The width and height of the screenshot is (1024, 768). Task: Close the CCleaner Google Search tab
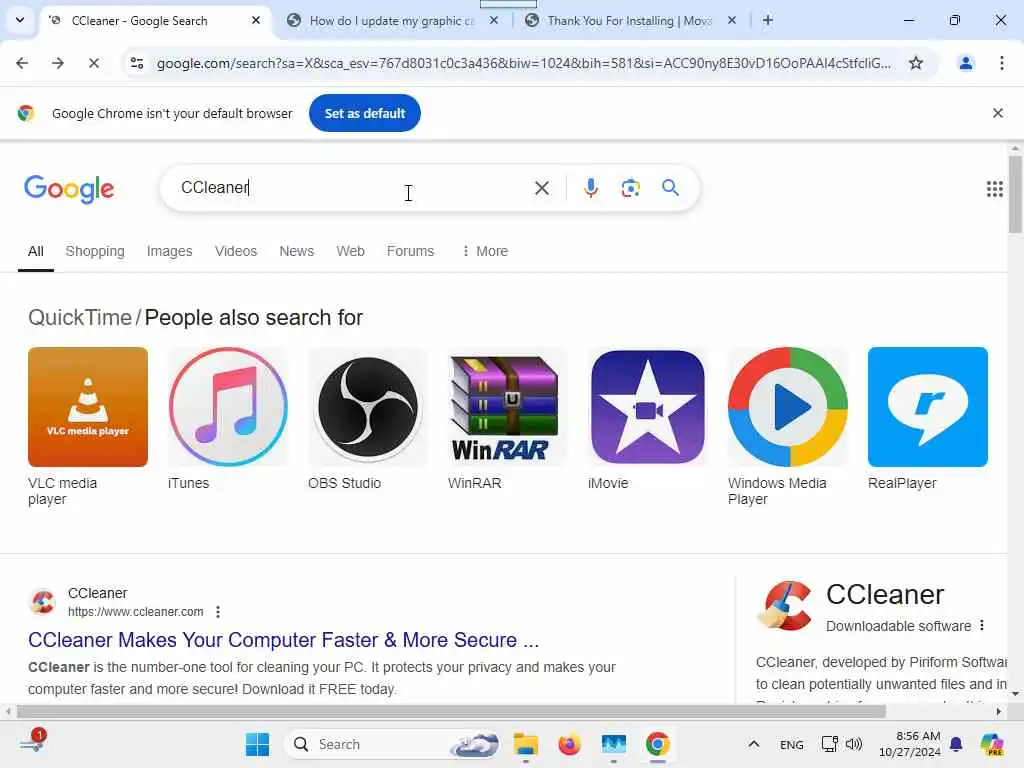(x=256, y=20)
